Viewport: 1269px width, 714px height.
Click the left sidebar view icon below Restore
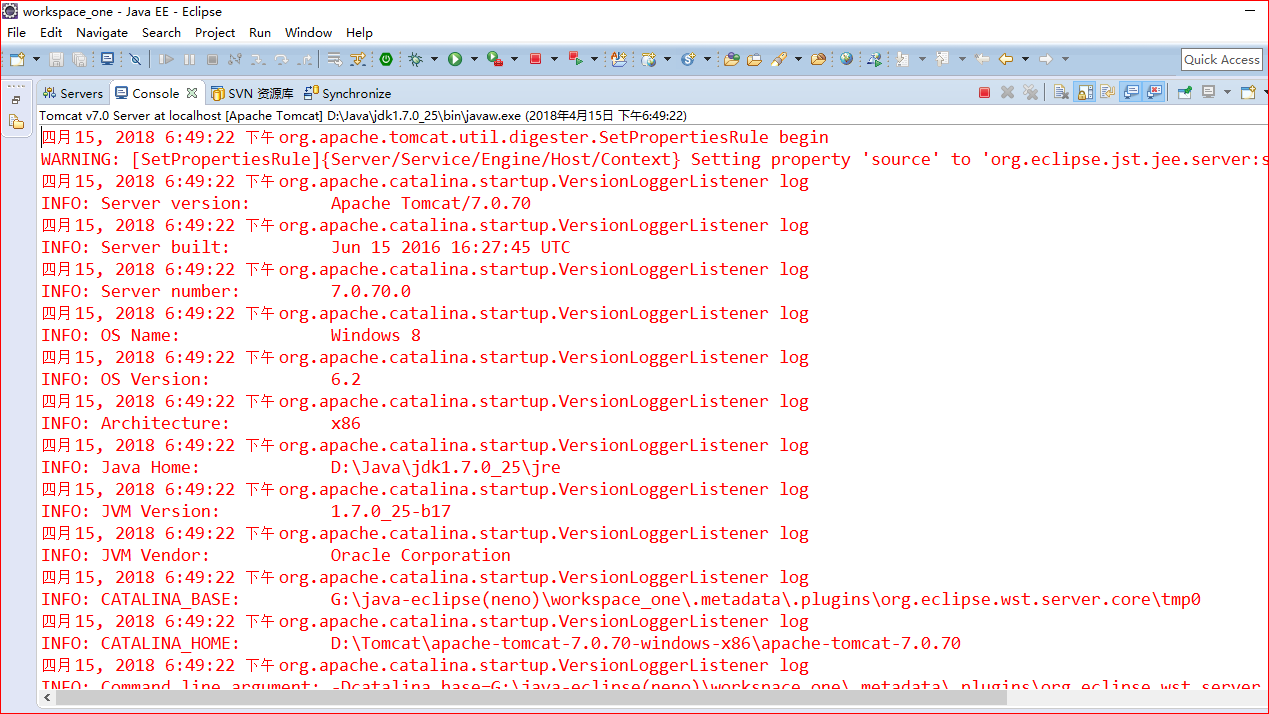tap(16, 122)
